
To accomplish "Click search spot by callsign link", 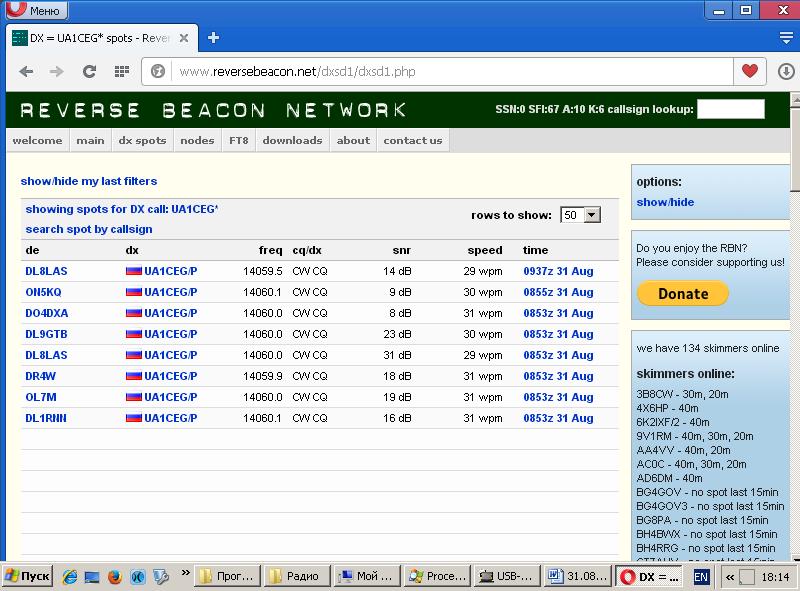I will point(89,229).
